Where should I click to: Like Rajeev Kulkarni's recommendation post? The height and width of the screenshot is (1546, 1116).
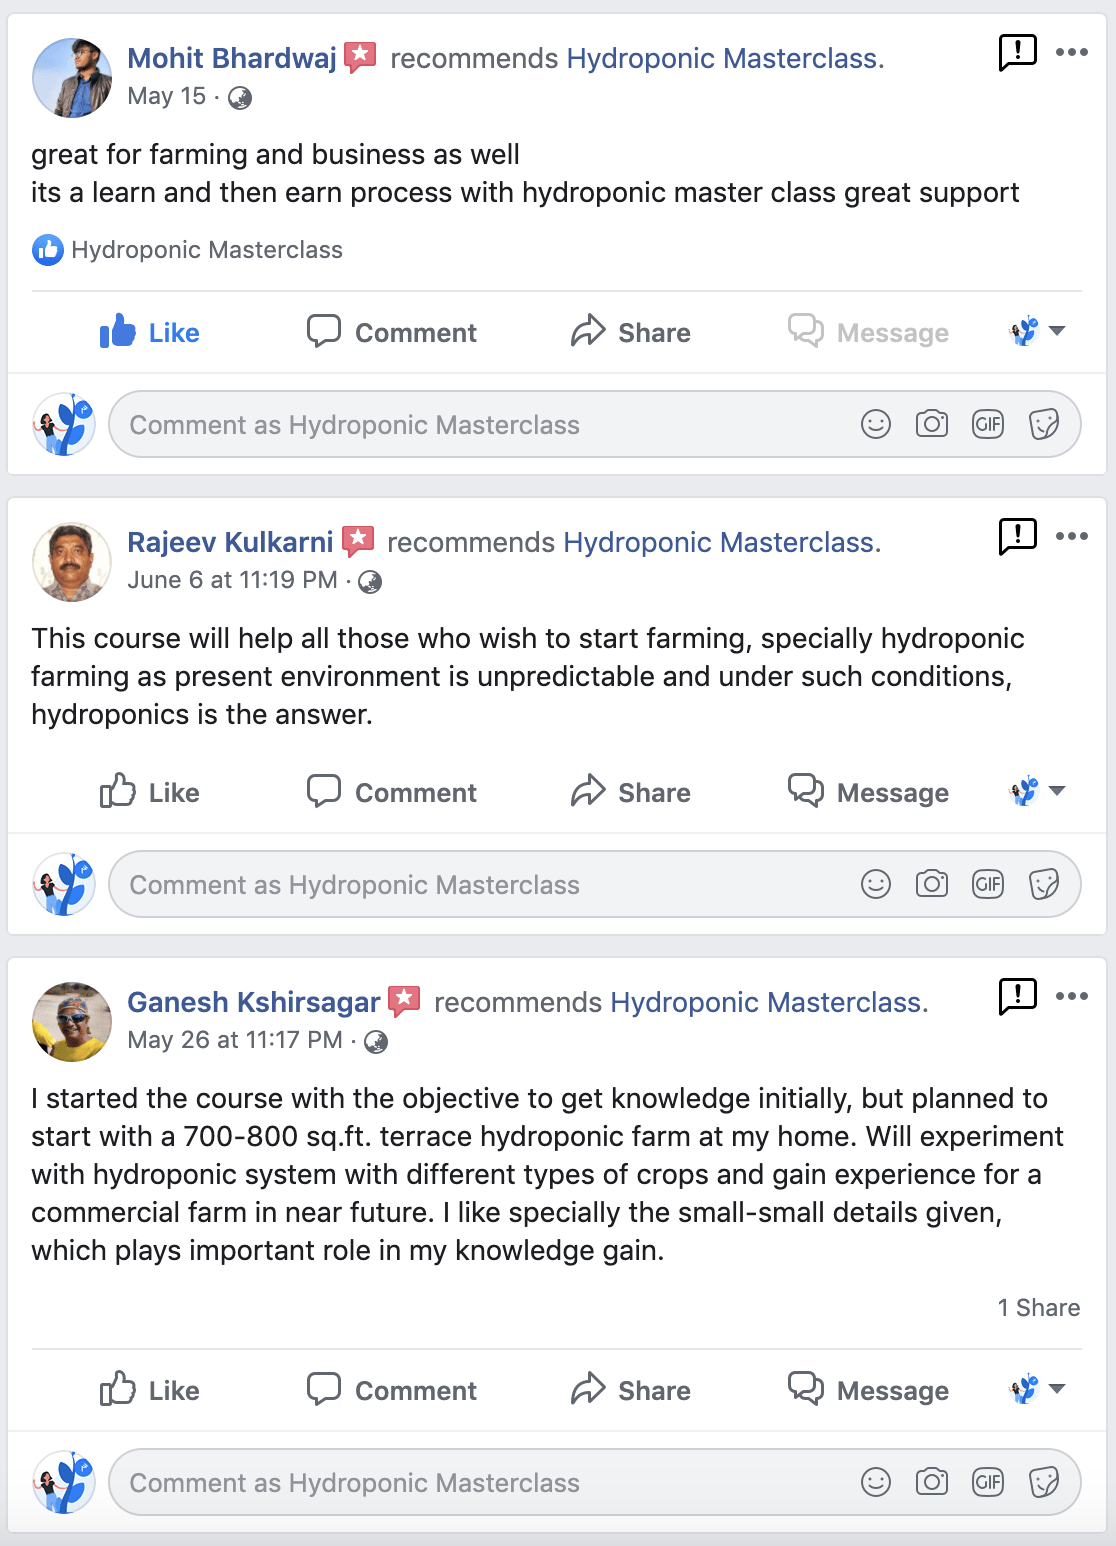pyautogui.click(x=150, y=792)
